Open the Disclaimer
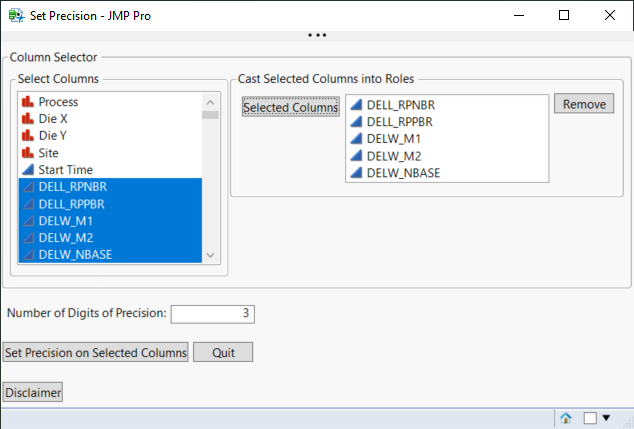 coord(33,393)
